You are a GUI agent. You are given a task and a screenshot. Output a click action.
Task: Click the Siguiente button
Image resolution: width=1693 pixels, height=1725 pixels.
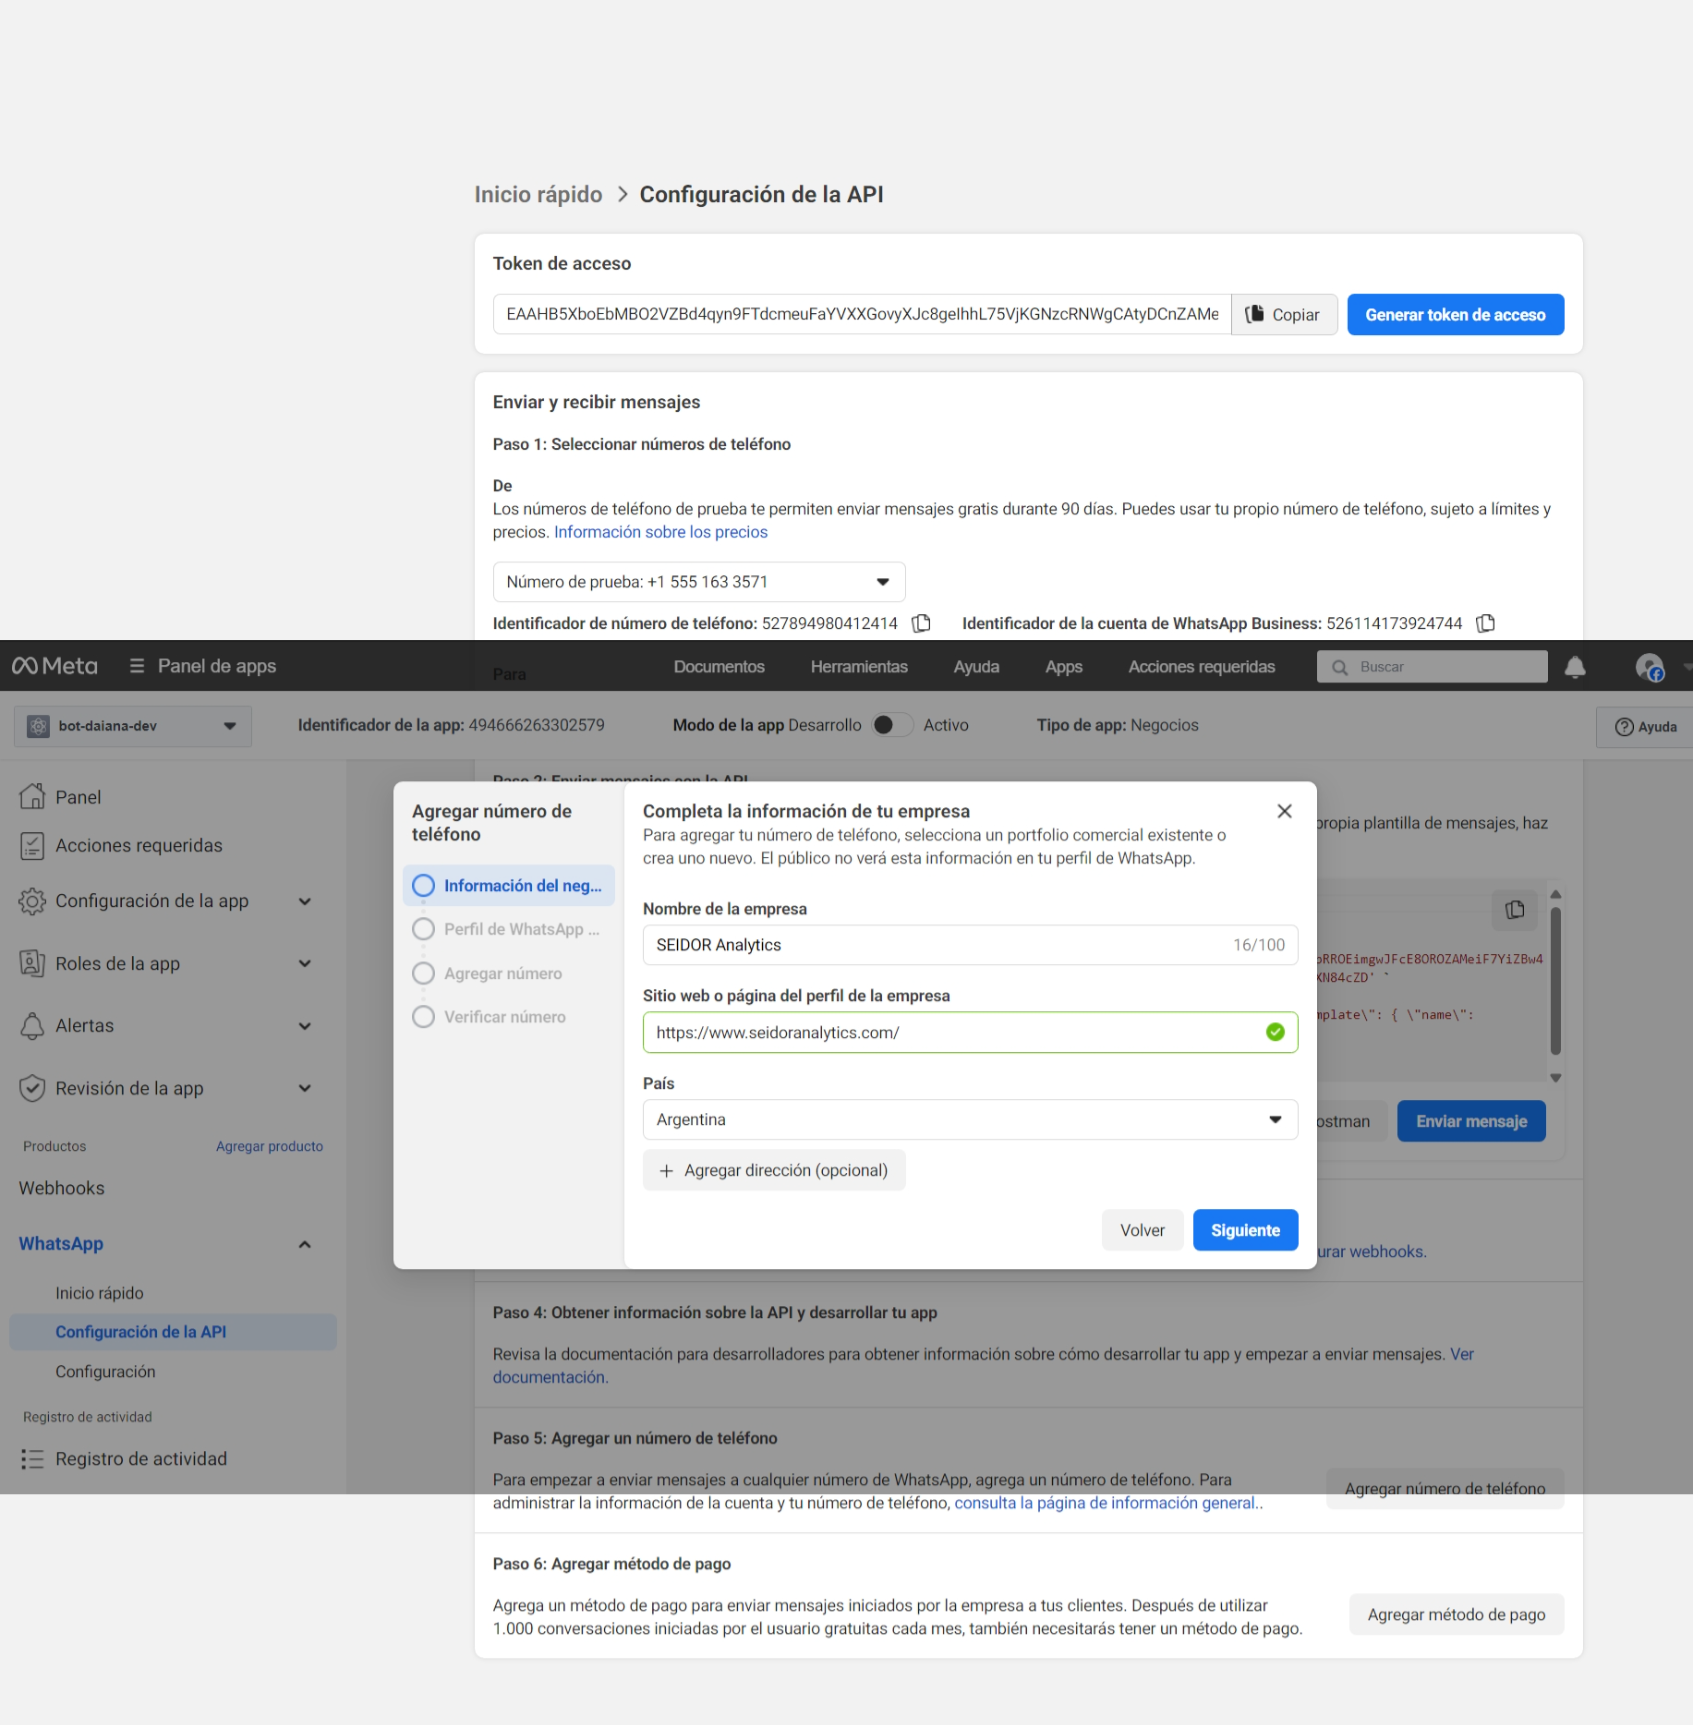pyautogui.click(x=1245, y=1230)
